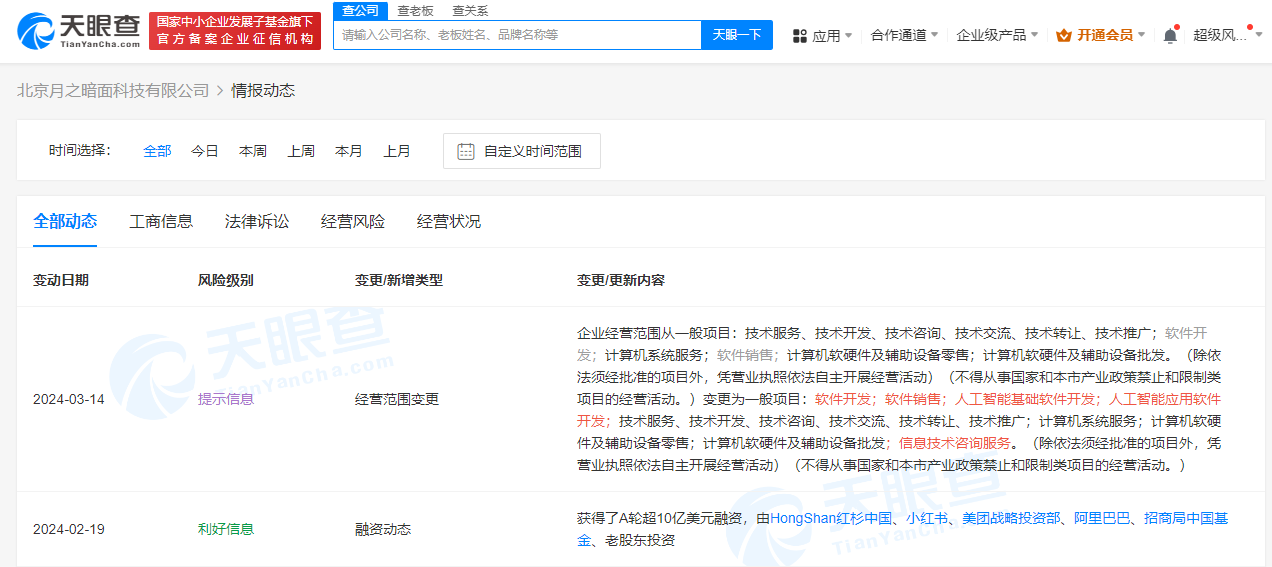Open the 超级风... account dropdown

coord(1226,35)
